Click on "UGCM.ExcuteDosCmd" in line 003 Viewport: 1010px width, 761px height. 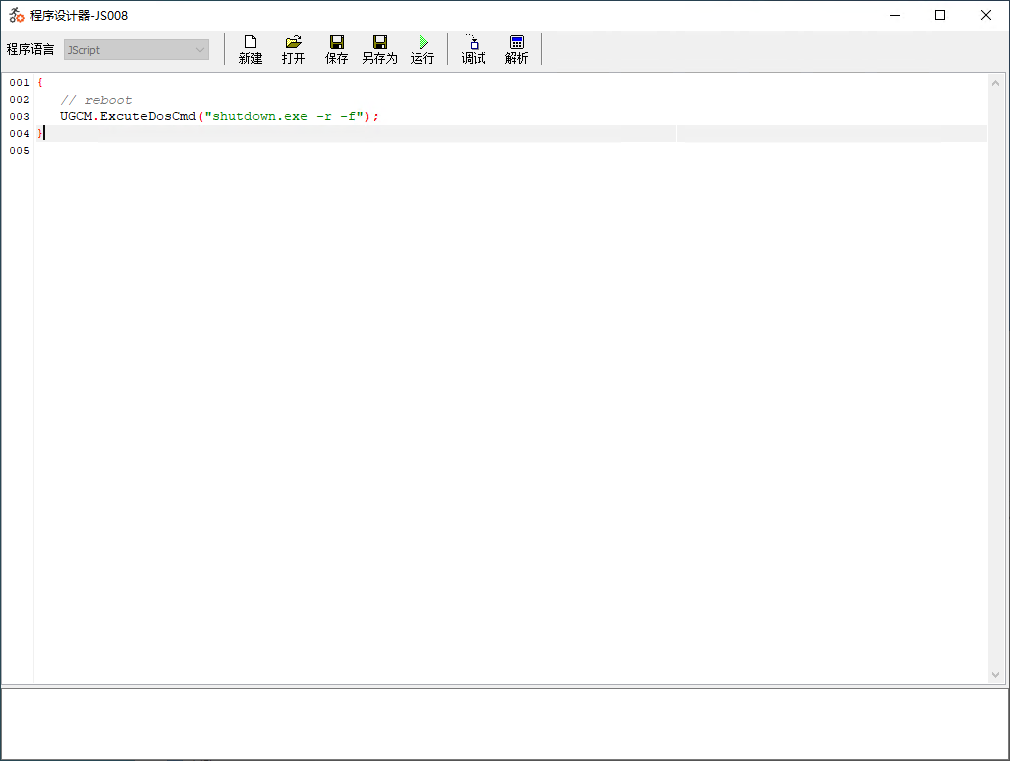click(x=128, y=116)
